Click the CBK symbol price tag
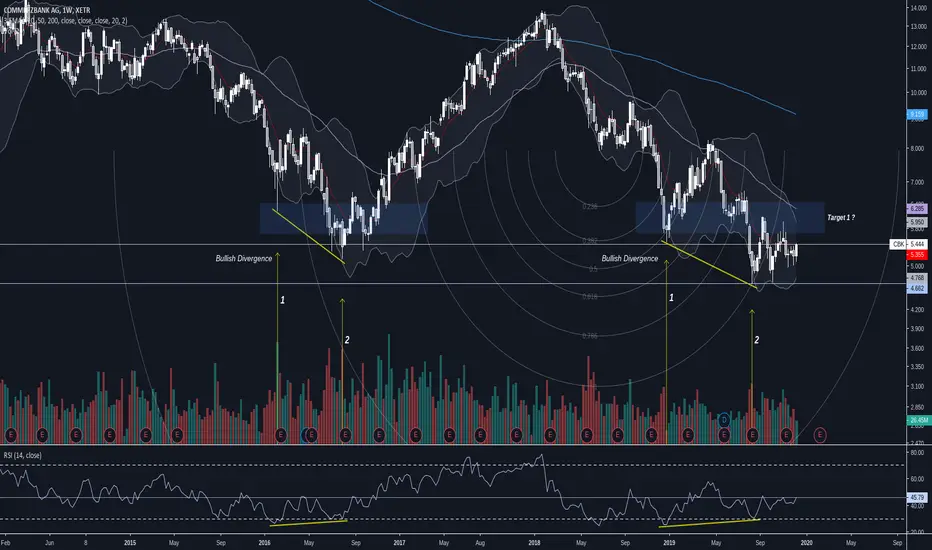This screenshot has width=932, height=550. (898, 244)
